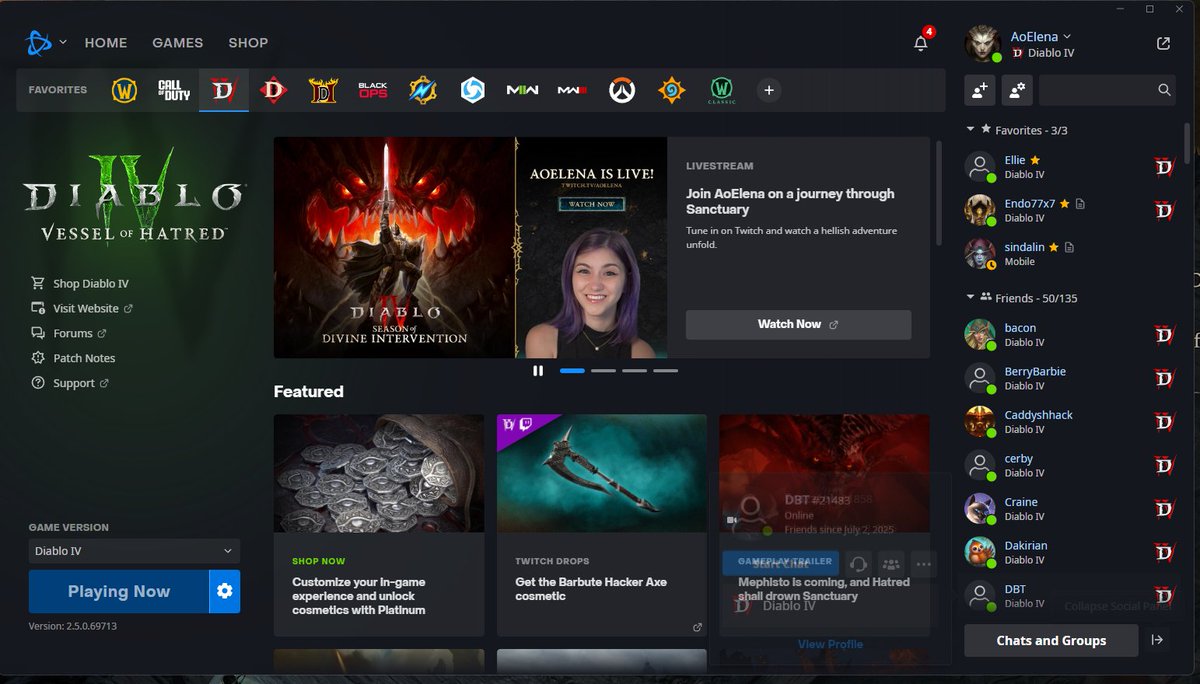Screen dimensions: 1200x684
Task: Click the note icon beside sindalin
Action: click(1069, 247)
